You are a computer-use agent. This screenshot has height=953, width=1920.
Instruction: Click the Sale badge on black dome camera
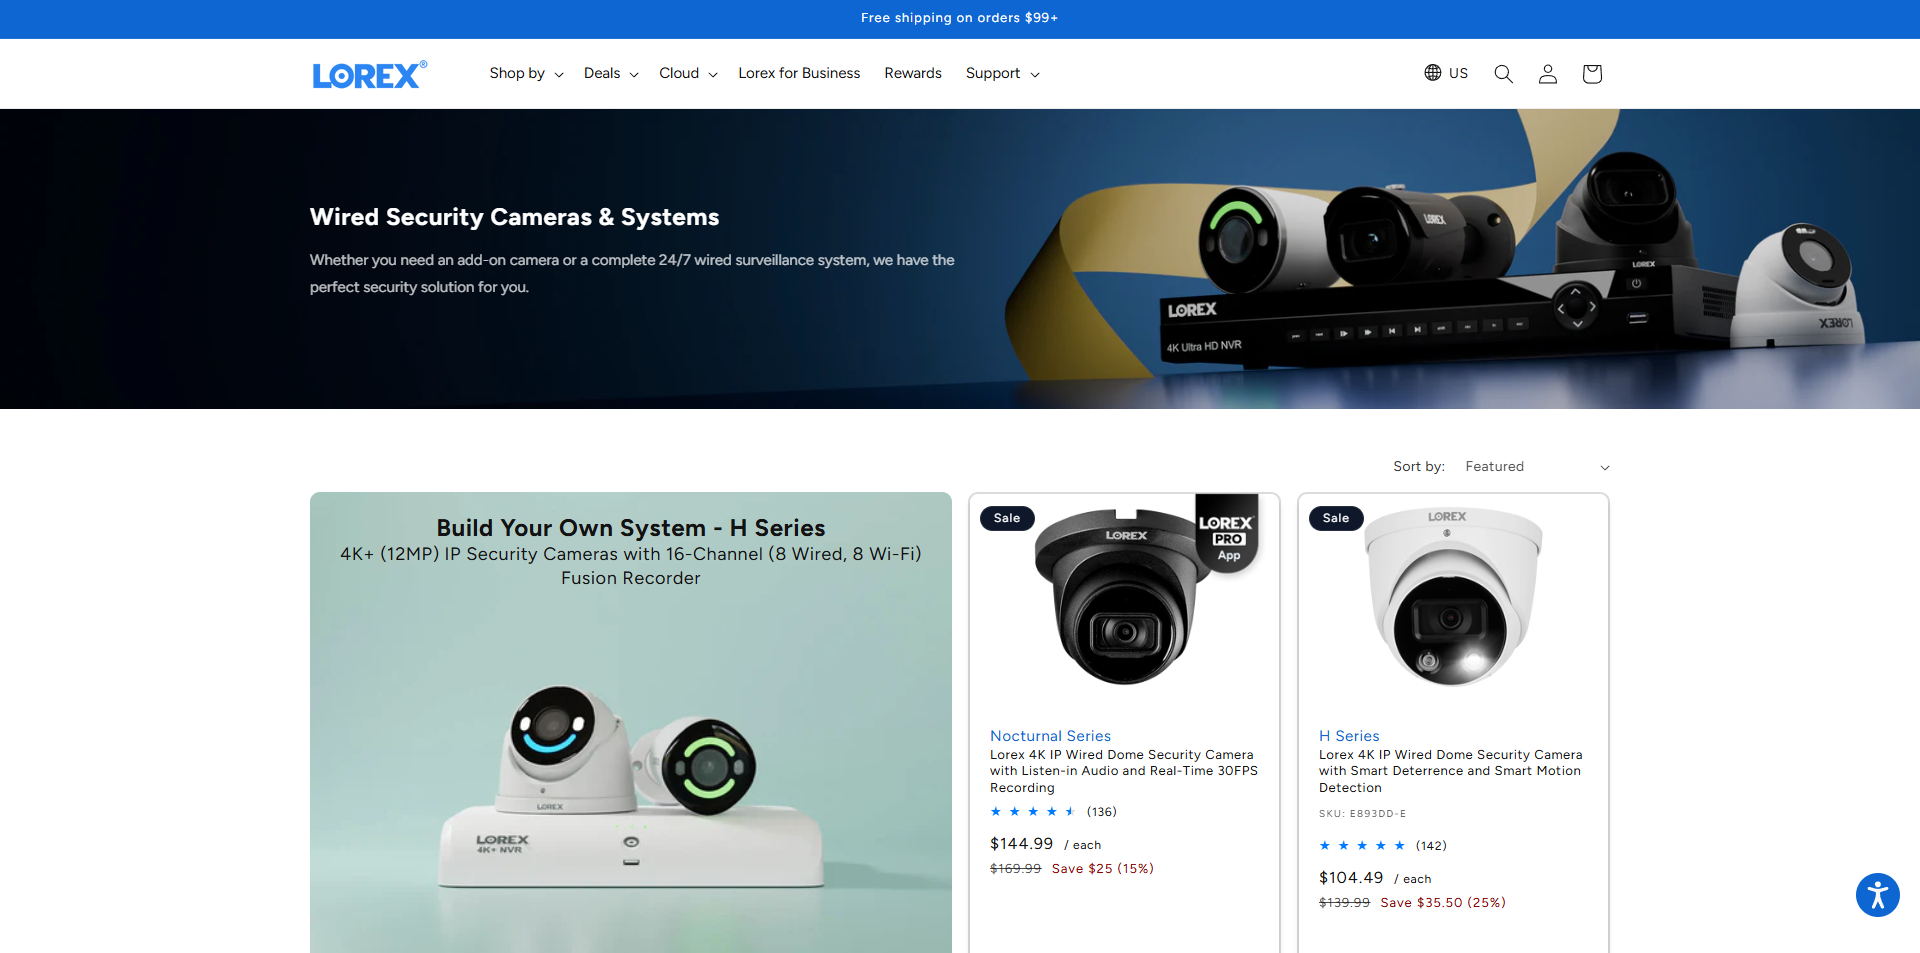[x=1007, y=518]
